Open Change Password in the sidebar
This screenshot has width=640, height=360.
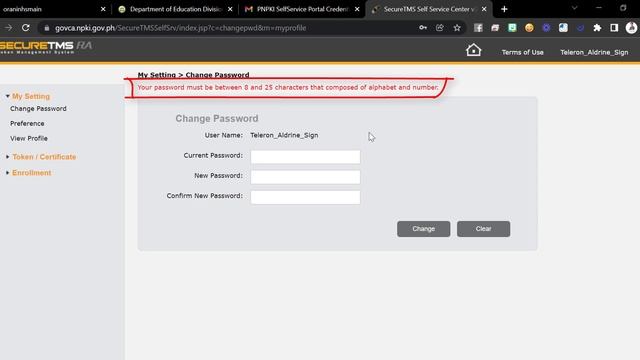(38, 109)
